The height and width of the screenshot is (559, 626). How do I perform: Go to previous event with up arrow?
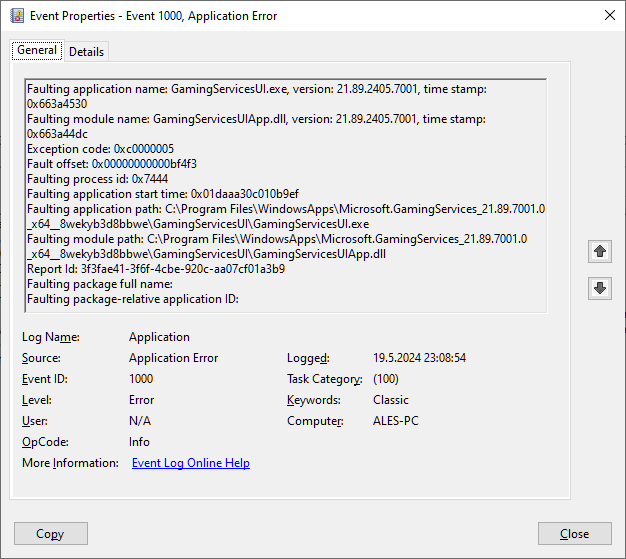tap(600, 252)
